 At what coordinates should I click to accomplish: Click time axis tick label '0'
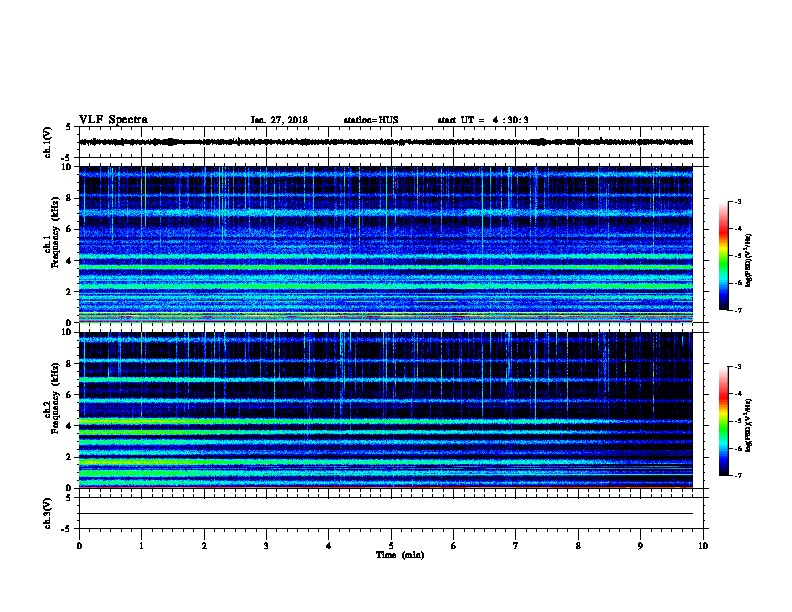click(79, 546)
